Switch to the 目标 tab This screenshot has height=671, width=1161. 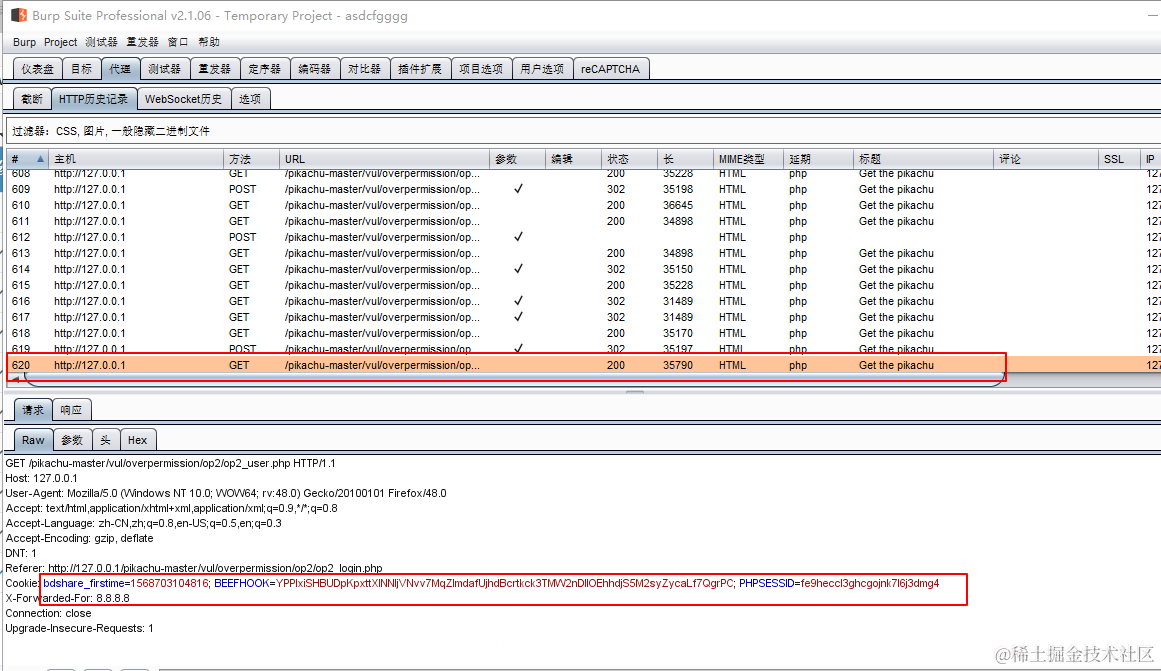pyautogui.click(x=81, y=69)
